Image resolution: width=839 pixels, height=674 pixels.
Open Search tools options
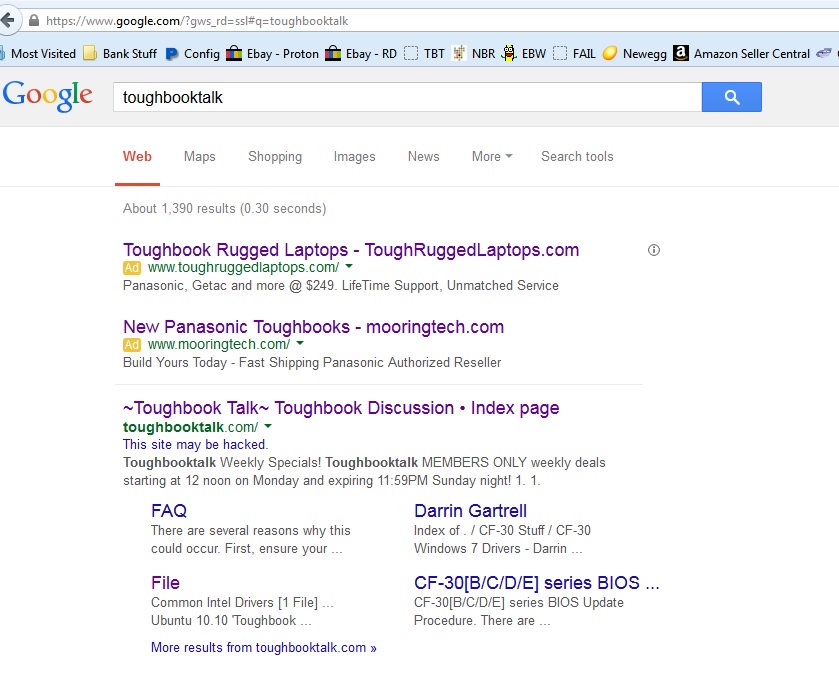577,157
